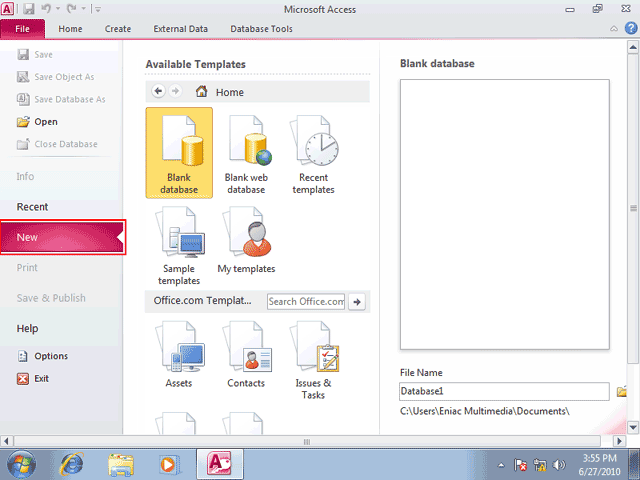Screen dimensions: 640x480
Task: Click Save in the File menu
Action: (35, 54)
